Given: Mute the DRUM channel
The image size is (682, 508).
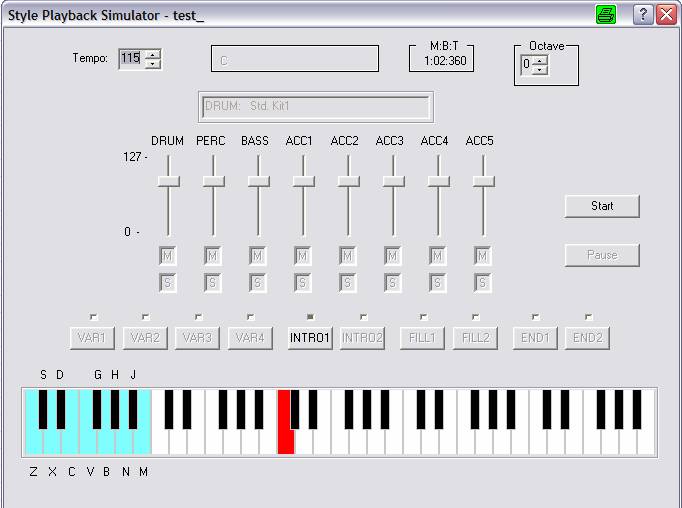Looking at the screenshot, I should pyautogui.click(x=168, y=256).
